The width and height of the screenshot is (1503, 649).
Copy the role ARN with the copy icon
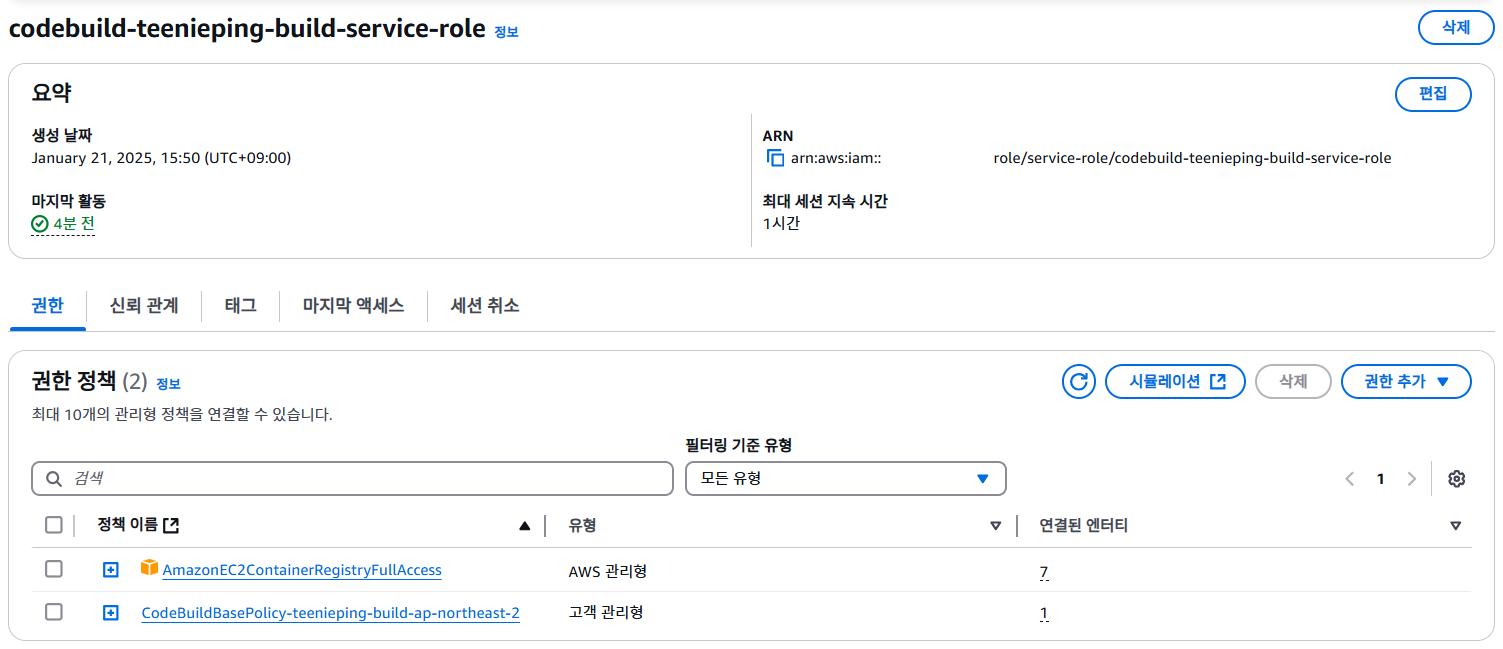click(775, 158)
